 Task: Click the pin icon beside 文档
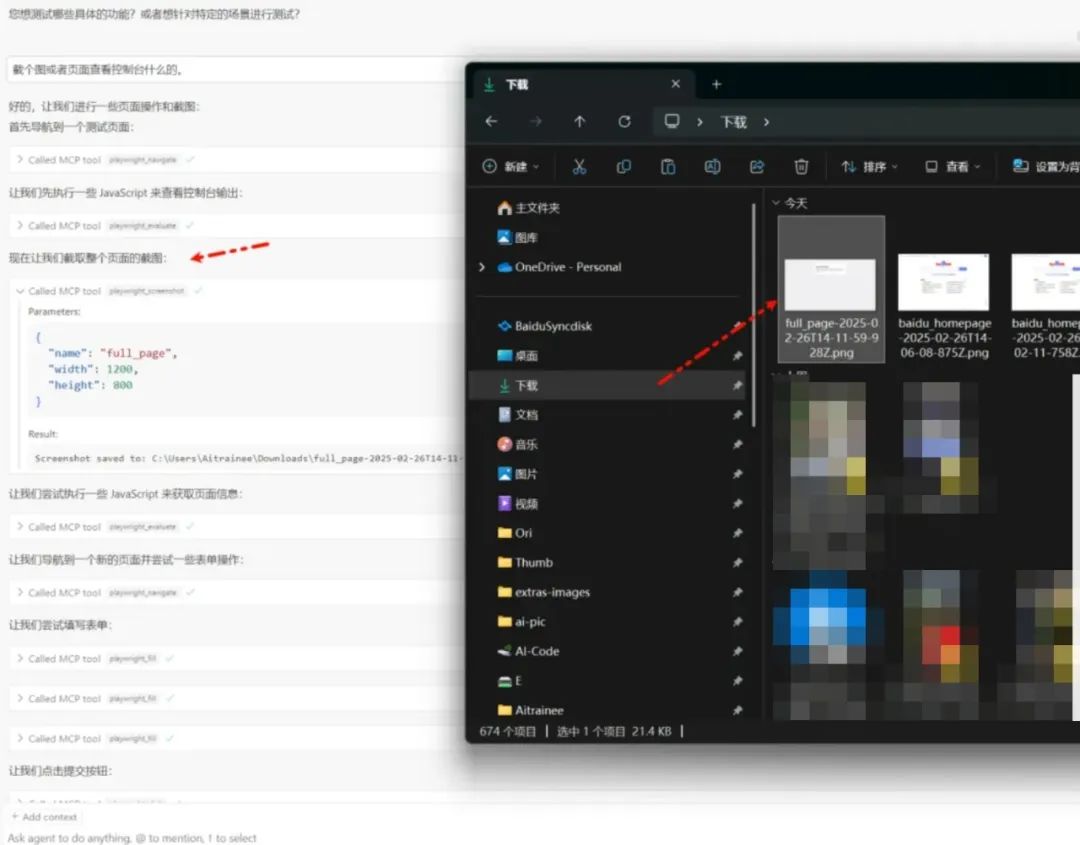(737, 415)
